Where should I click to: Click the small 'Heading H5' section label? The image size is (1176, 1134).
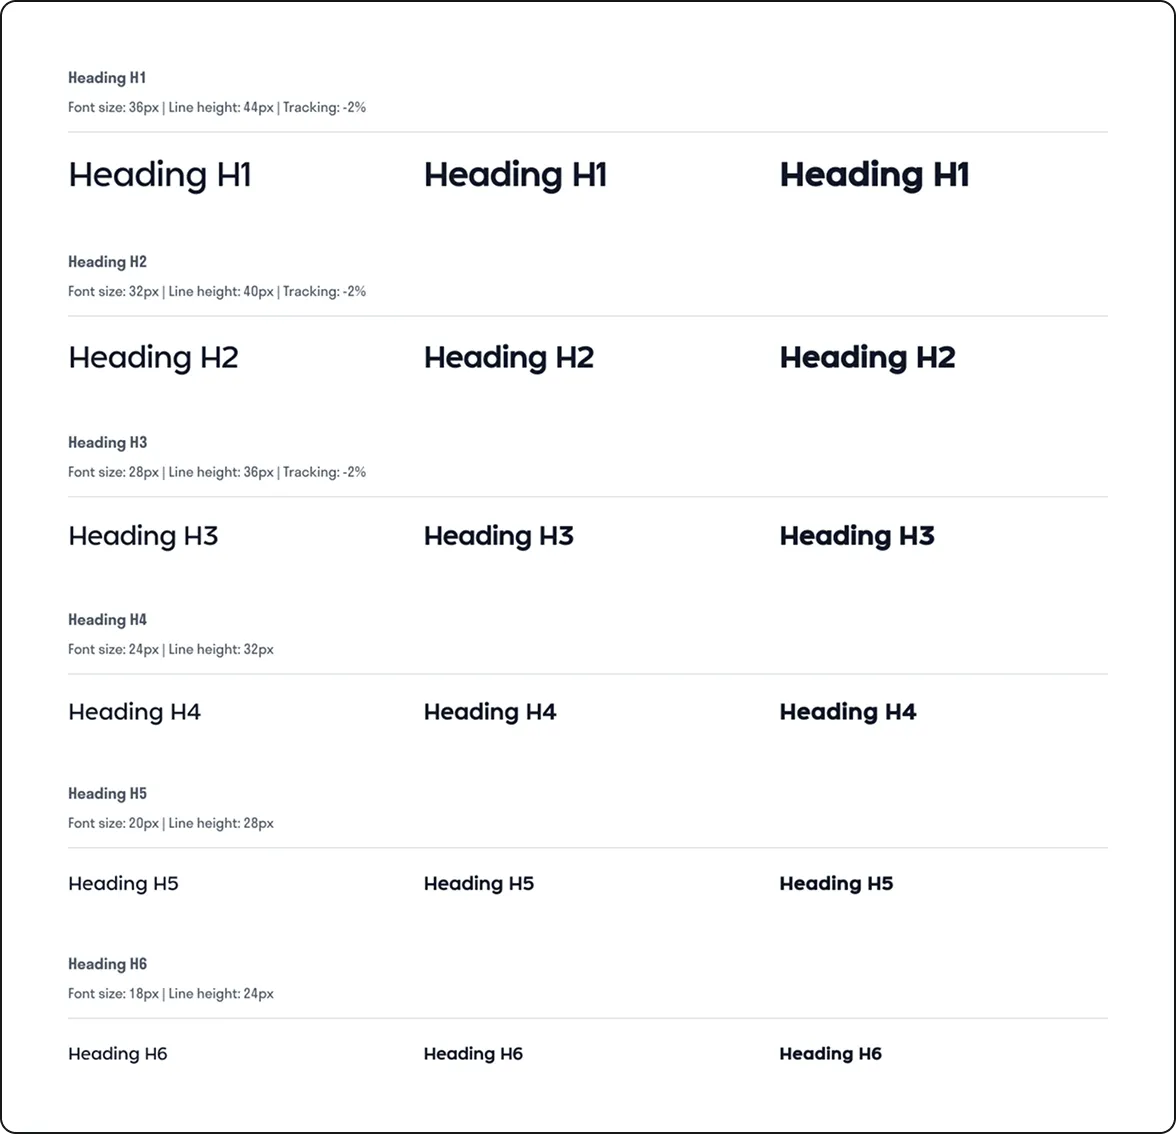click(x=107, y=794)
